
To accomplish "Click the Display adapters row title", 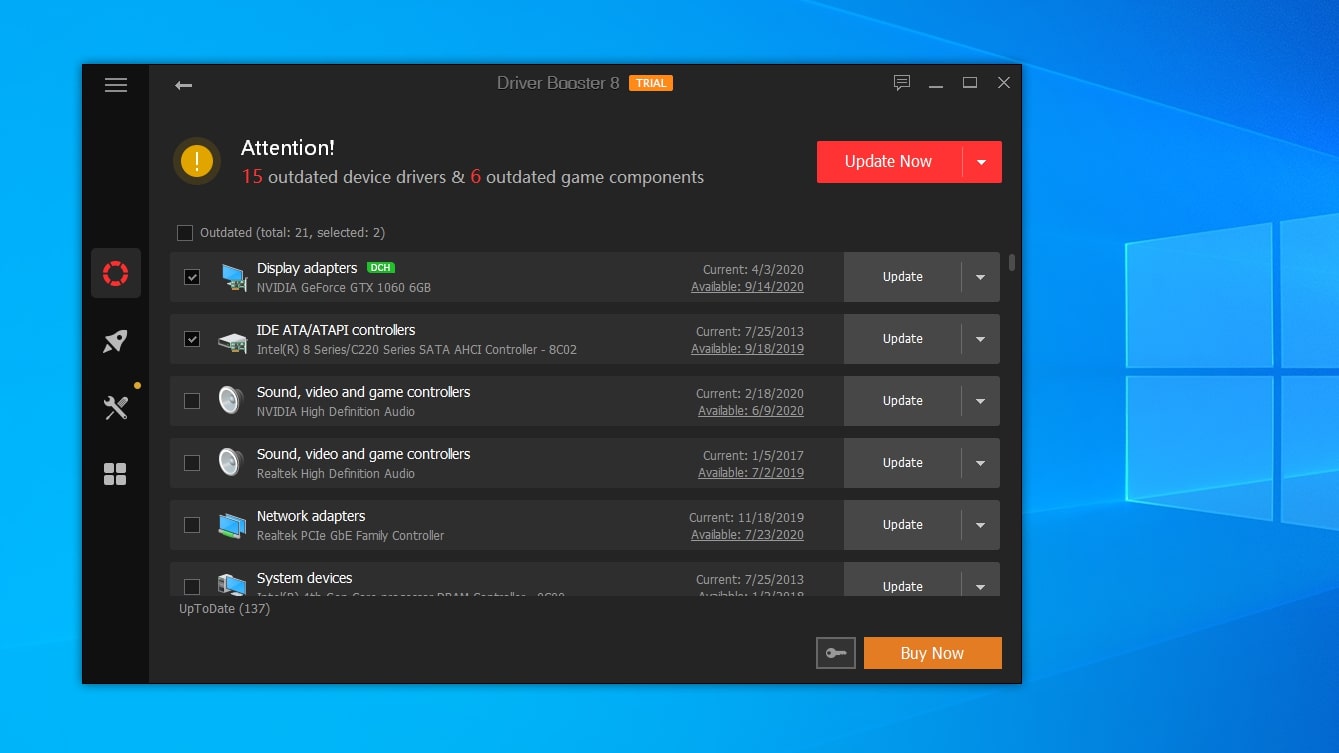I will 307,268.
